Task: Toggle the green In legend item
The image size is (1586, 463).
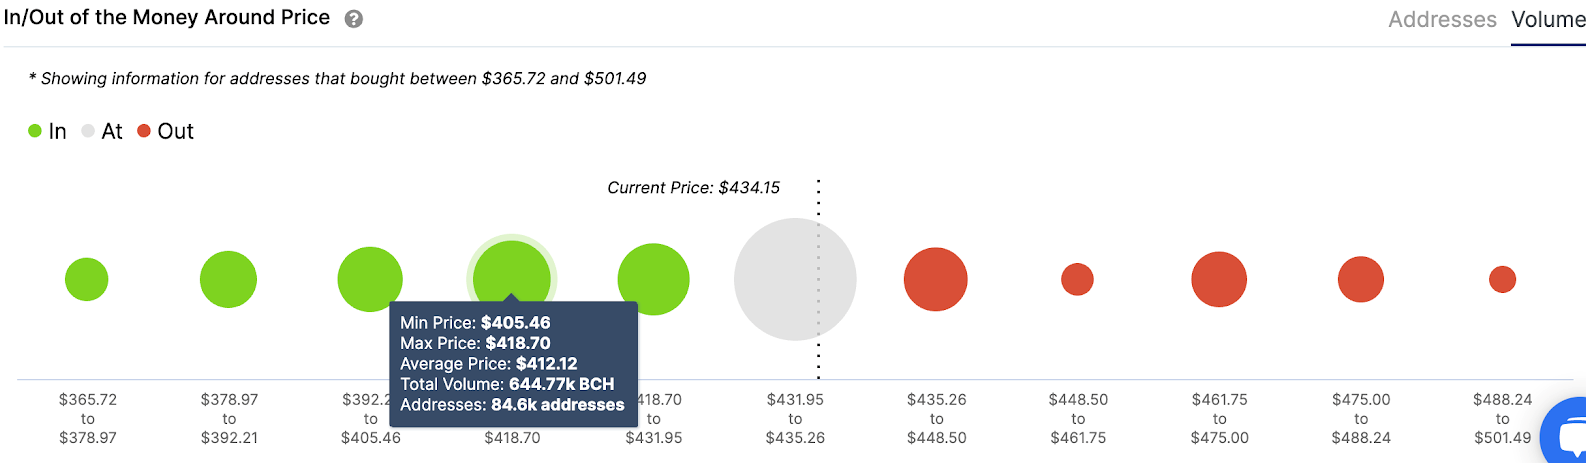Action: pos(47,131)
